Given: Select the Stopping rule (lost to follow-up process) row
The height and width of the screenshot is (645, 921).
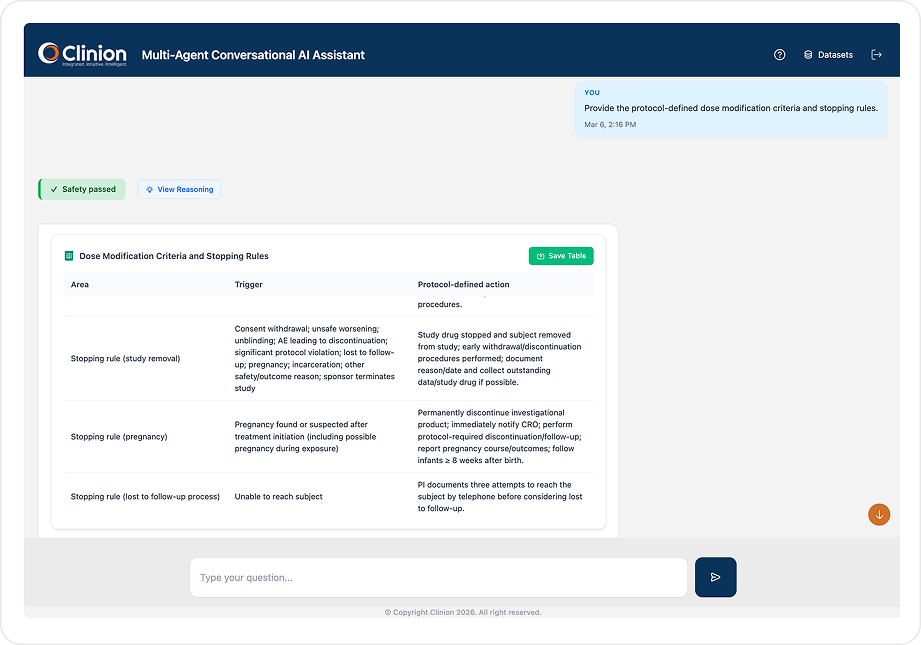Looking at the screenshot, I should click(x=145, y=496).
